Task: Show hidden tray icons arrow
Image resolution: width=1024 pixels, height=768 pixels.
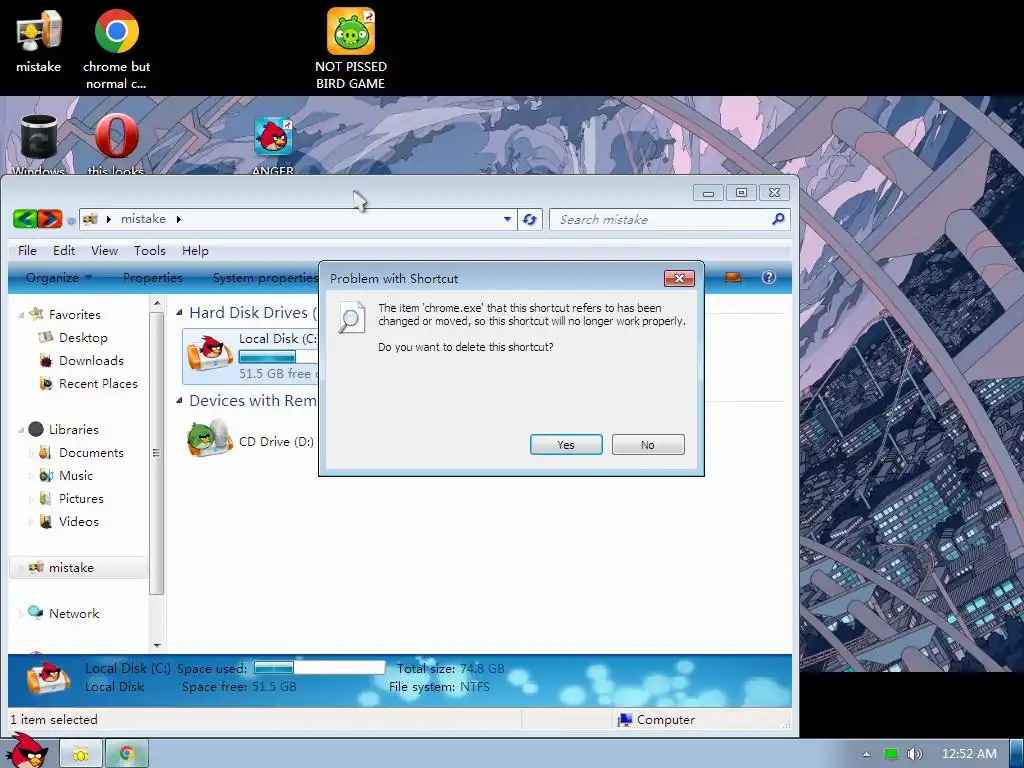Action: pyautogui.click(x=866, y=754)
